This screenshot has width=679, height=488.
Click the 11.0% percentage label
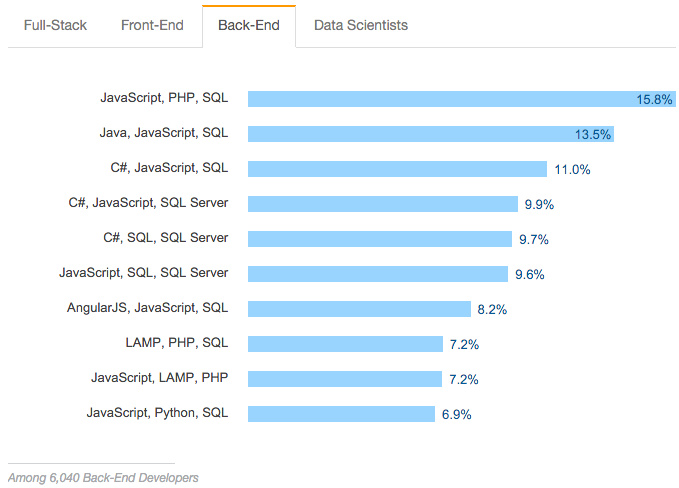(x=572, y=169)
